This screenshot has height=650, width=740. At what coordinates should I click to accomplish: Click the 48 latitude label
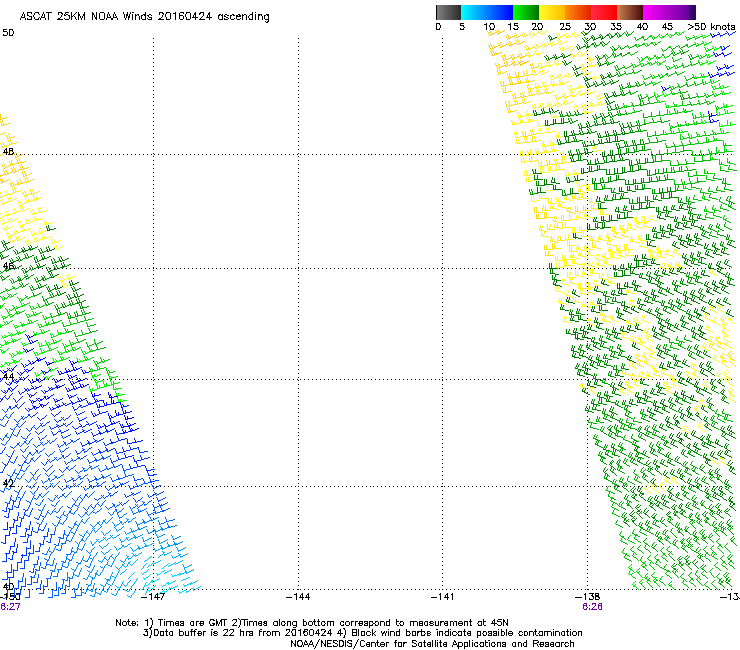(8, 152)
